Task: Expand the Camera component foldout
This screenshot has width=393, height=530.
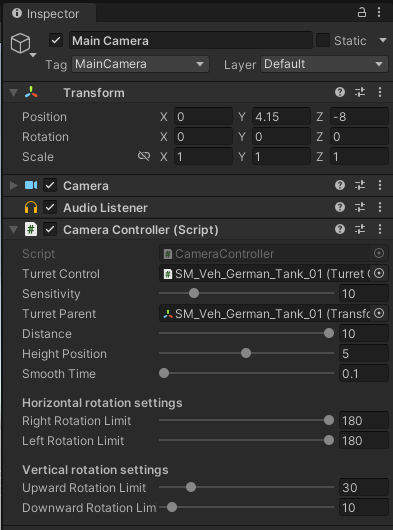Action: point(14,185)
